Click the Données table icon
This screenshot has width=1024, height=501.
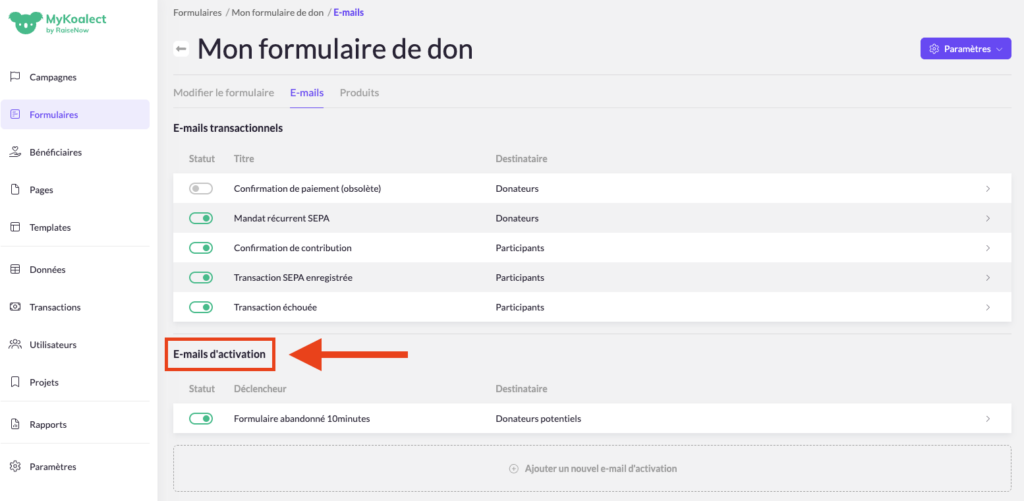click(x=15, y=269)
